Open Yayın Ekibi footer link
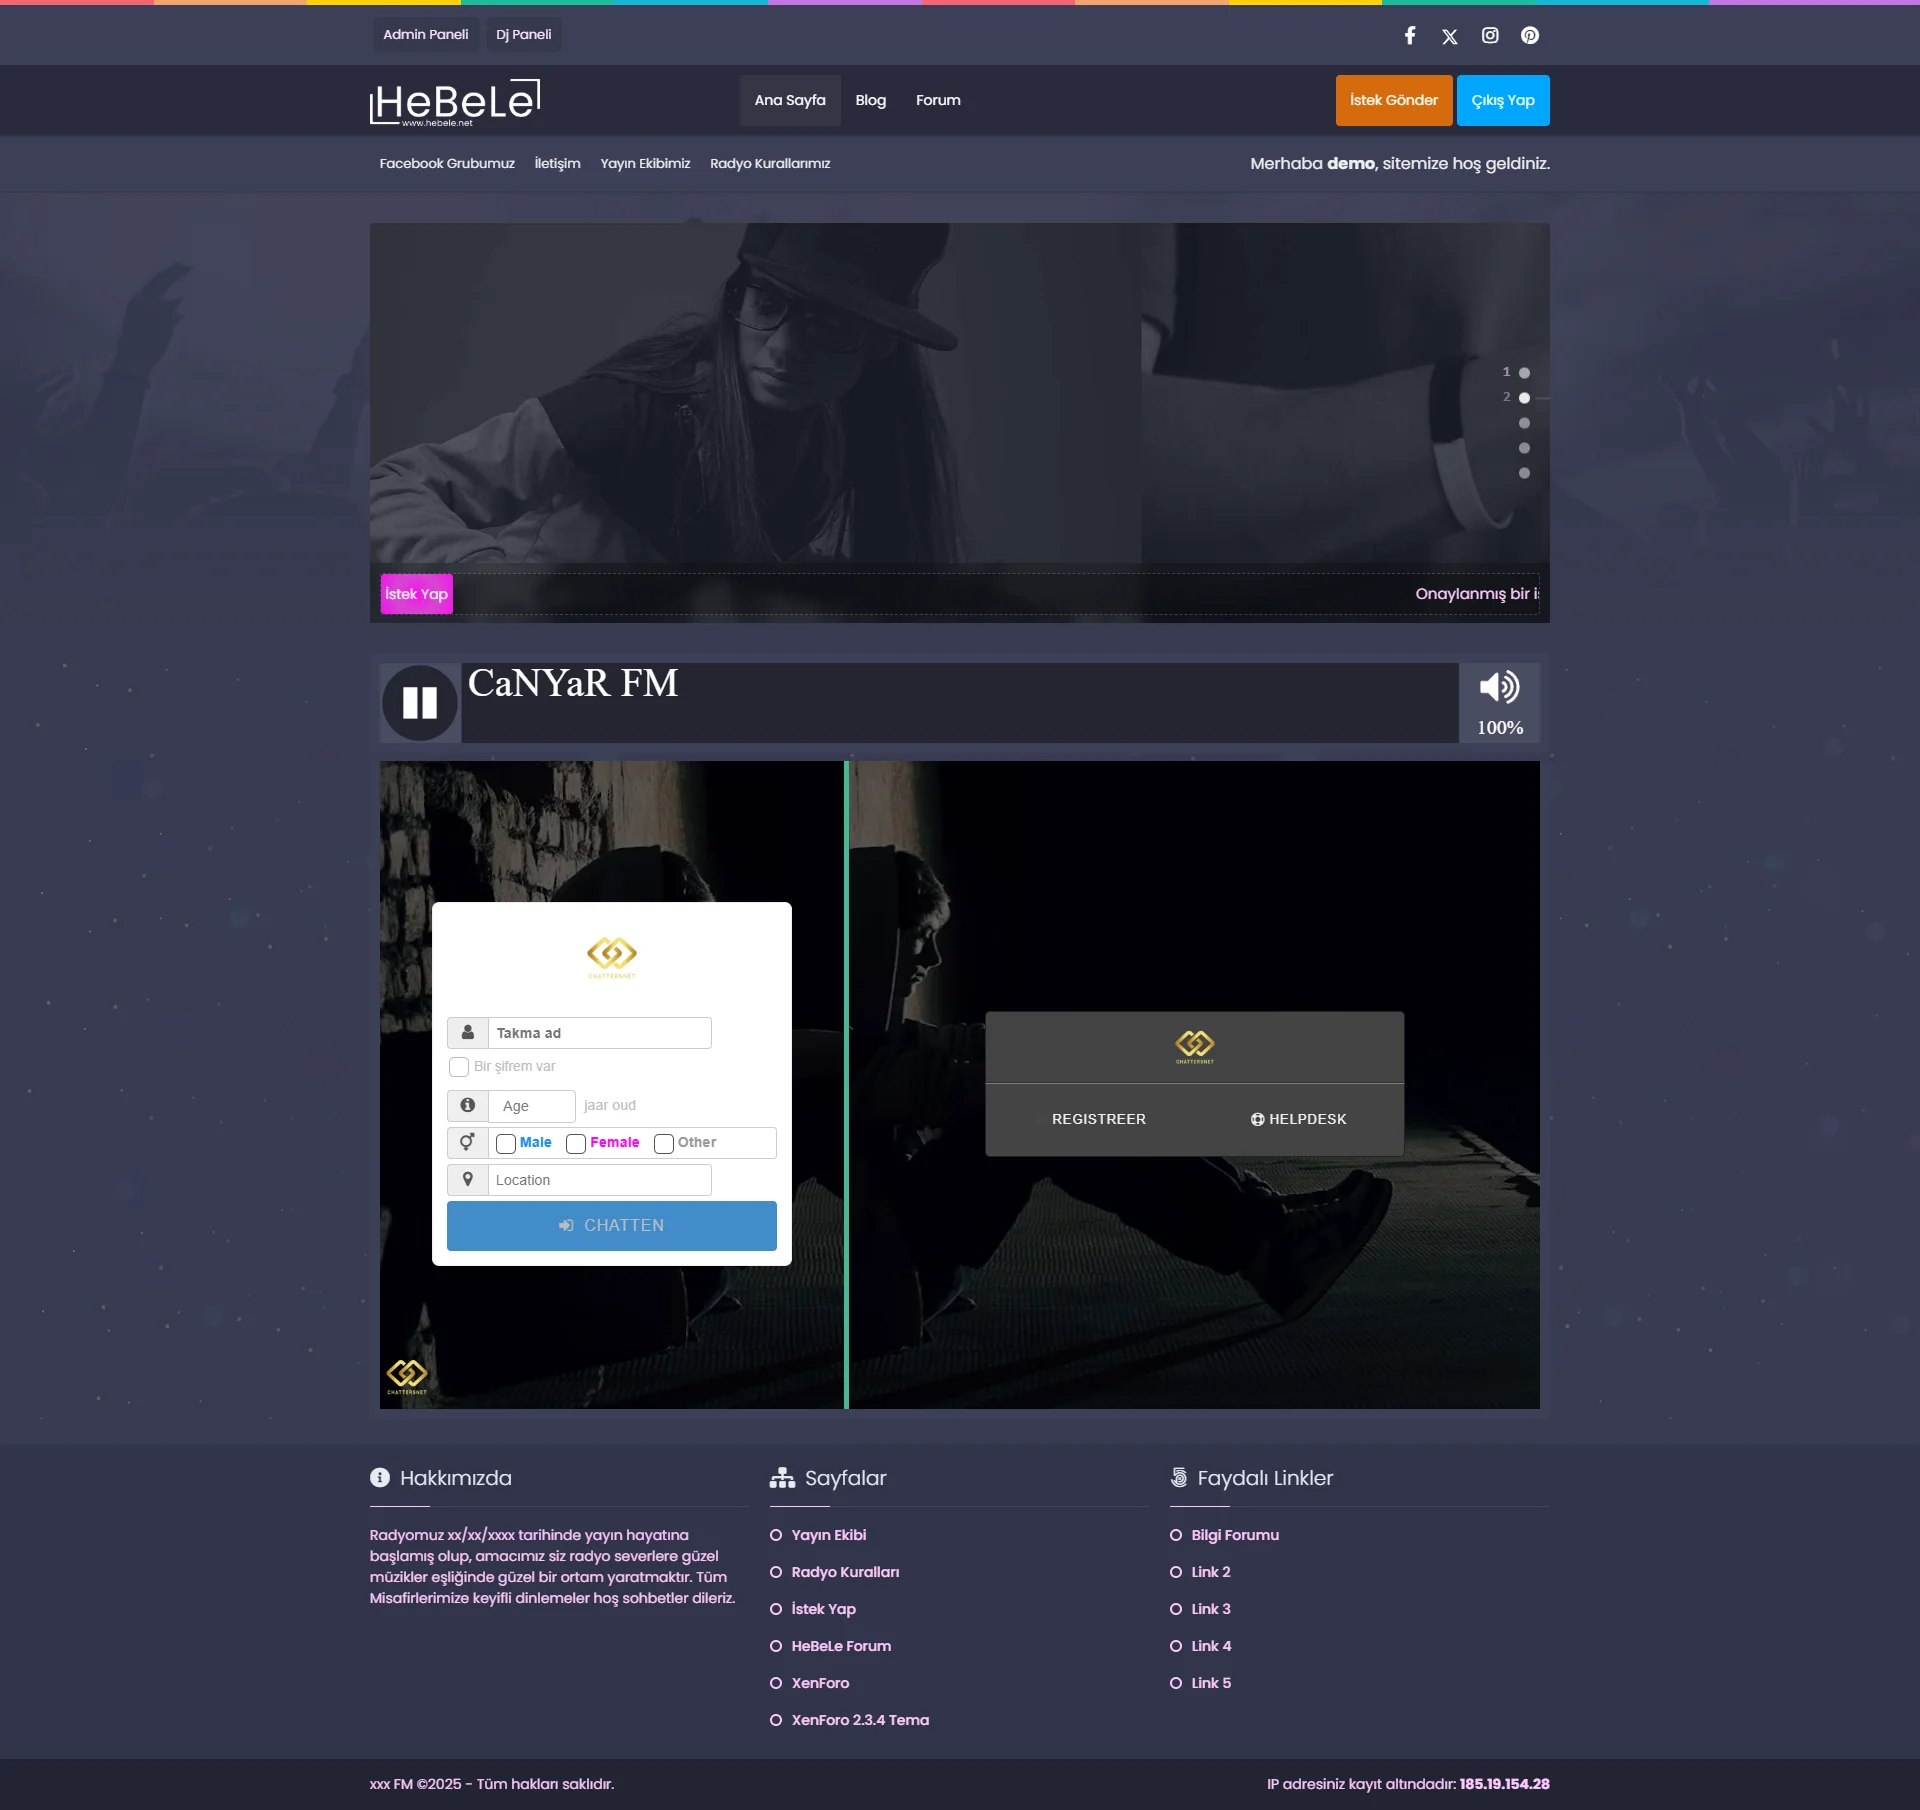1920x1810 pixels. 829,1535
